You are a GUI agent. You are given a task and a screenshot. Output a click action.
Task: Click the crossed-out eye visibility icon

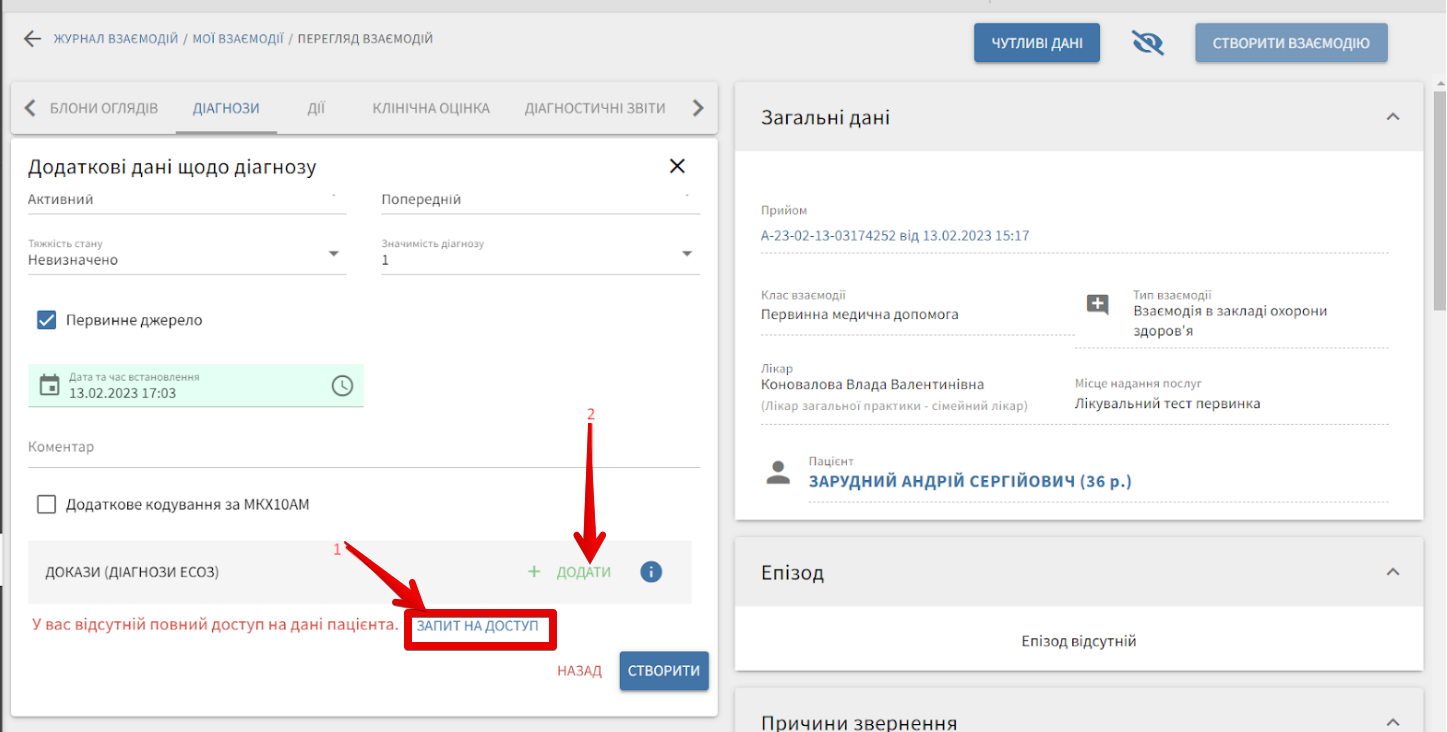point(1147,43)
